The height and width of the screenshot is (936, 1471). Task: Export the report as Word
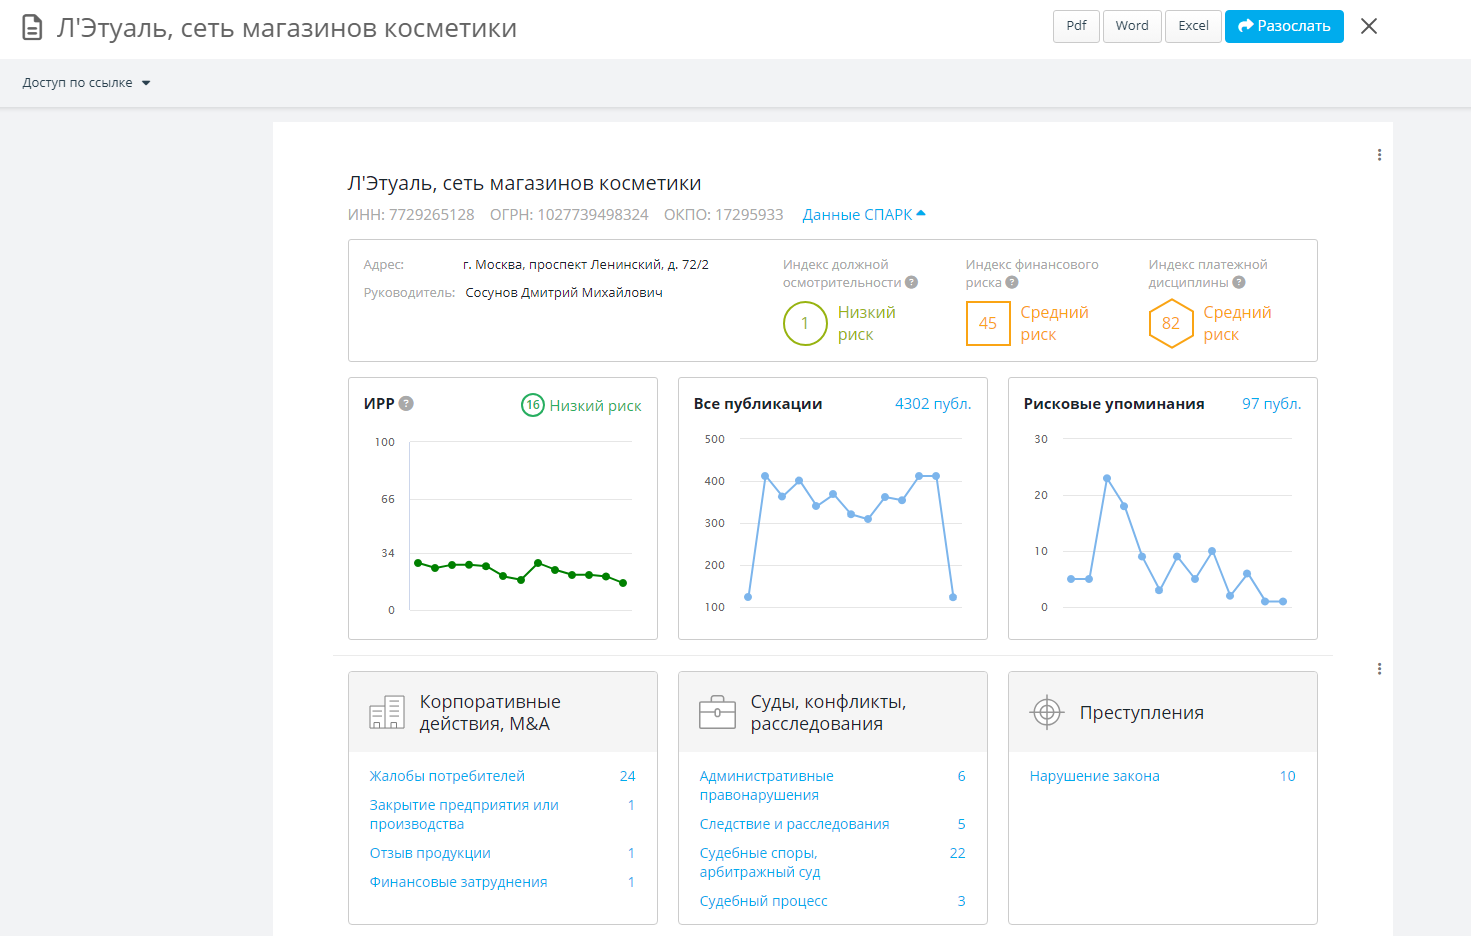[1132, 26]
